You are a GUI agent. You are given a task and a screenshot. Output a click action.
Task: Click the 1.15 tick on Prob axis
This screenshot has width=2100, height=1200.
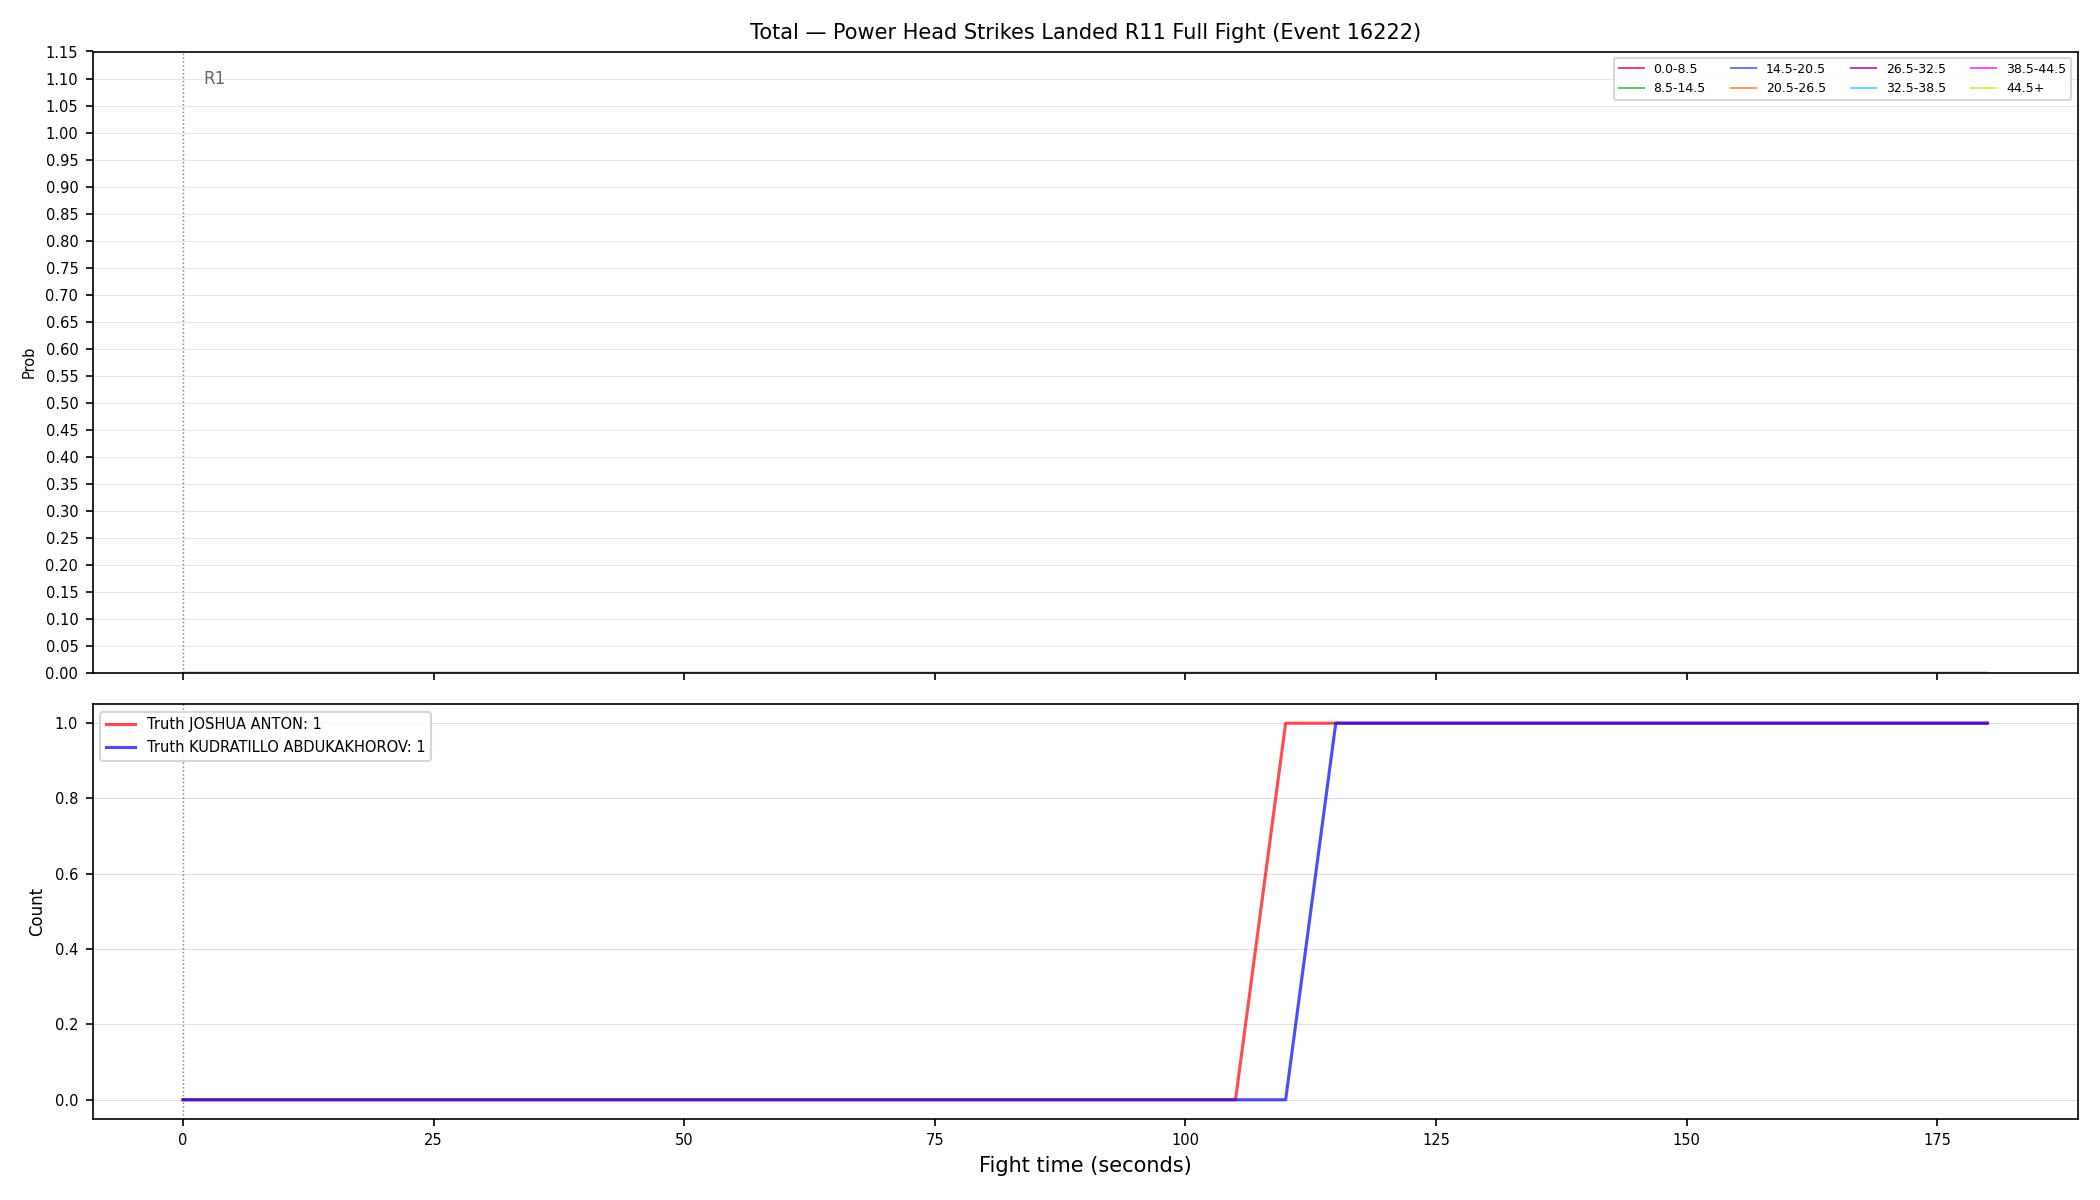[x=61, y=52]
